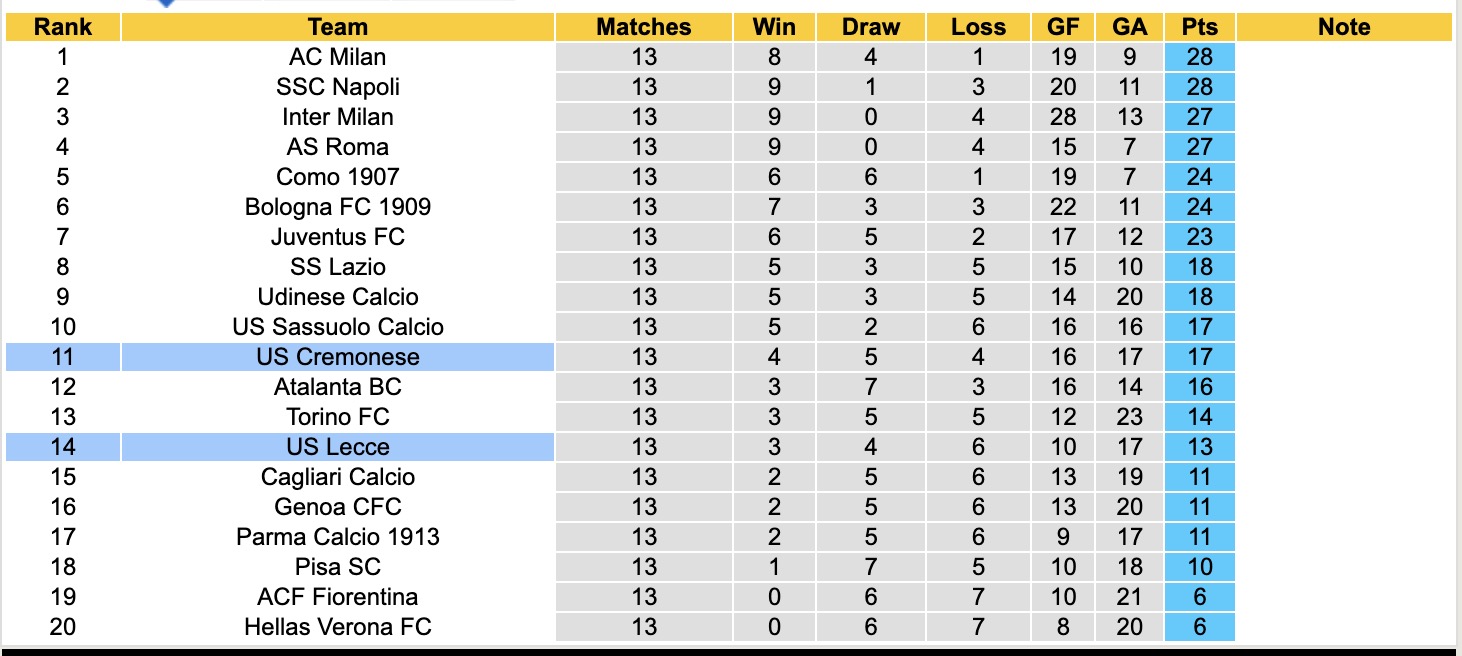Open the Inter Milan team name
1462x656 pixels.
(x=338, y=117)
